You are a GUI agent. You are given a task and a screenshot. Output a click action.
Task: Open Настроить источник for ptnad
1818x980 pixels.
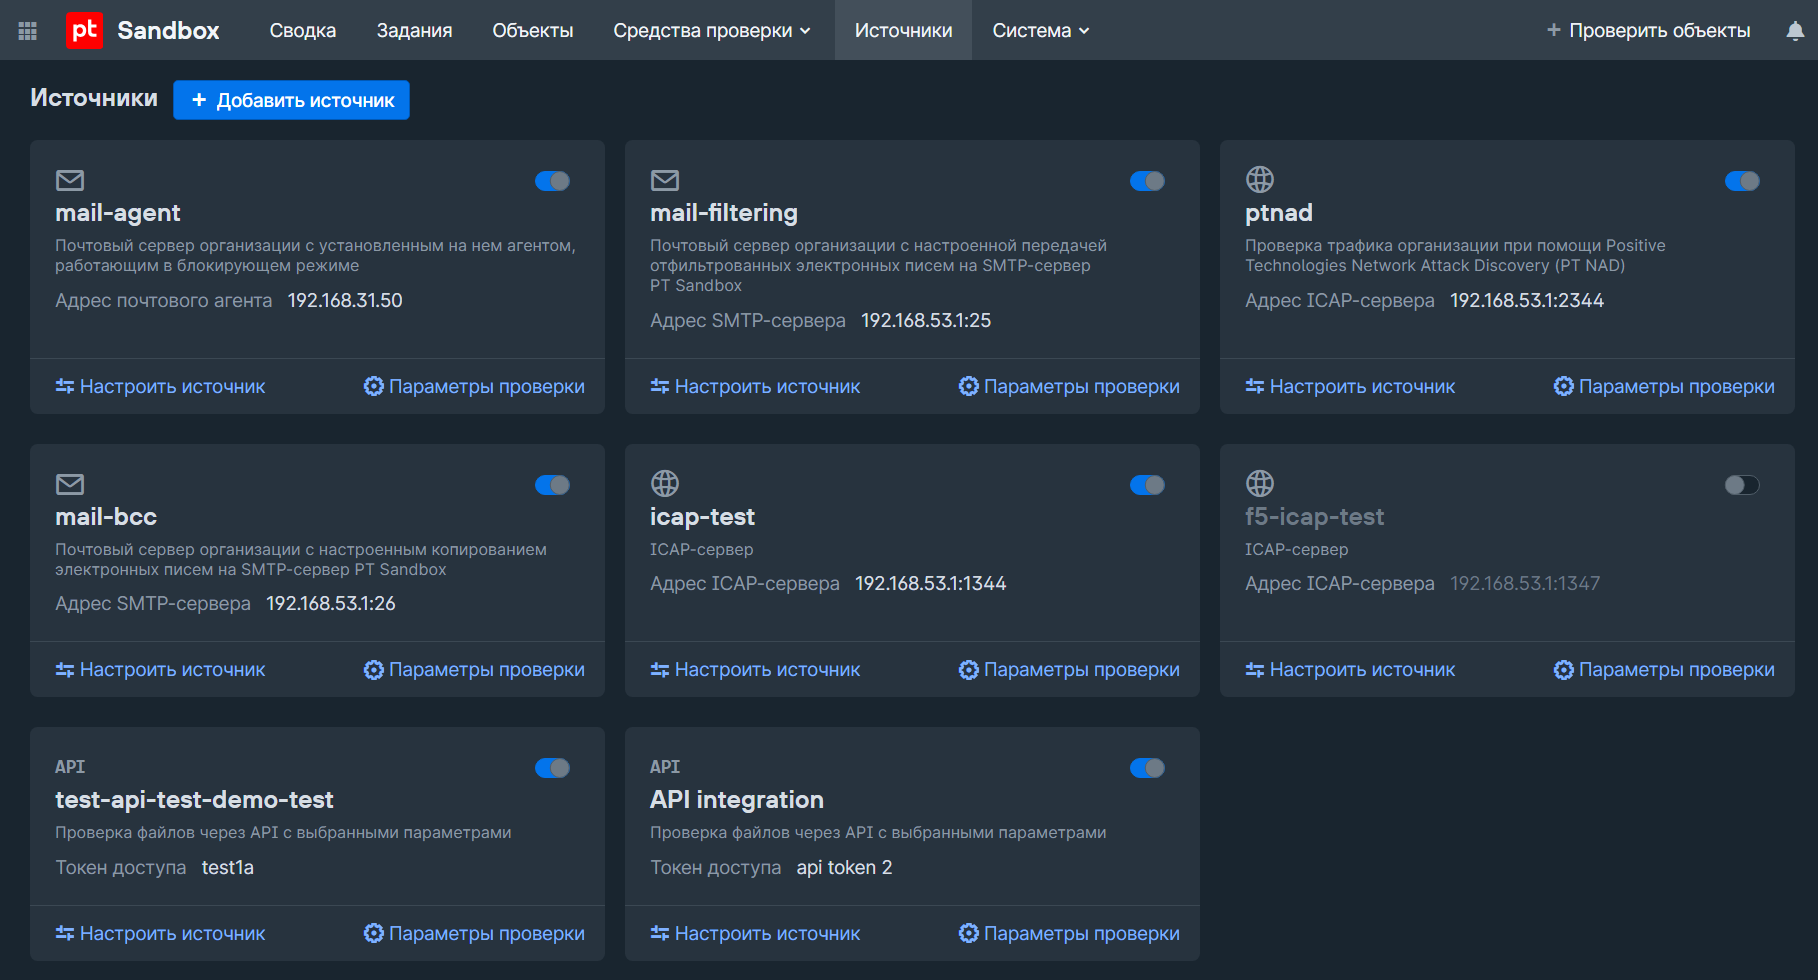[x=1350, y=387]
